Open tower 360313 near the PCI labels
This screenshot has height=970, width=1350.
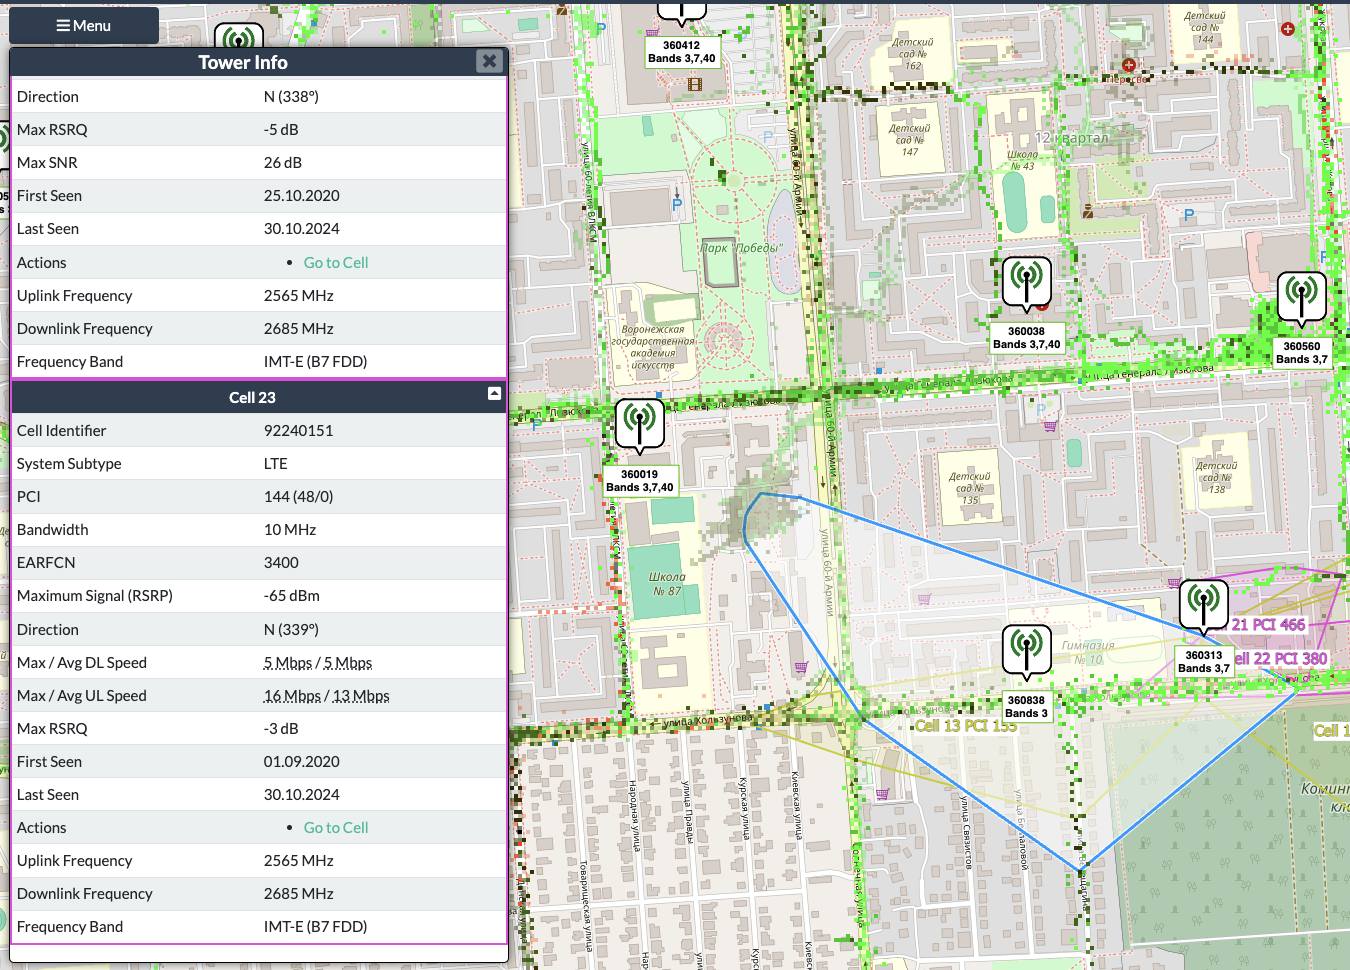coord(1204,605)
